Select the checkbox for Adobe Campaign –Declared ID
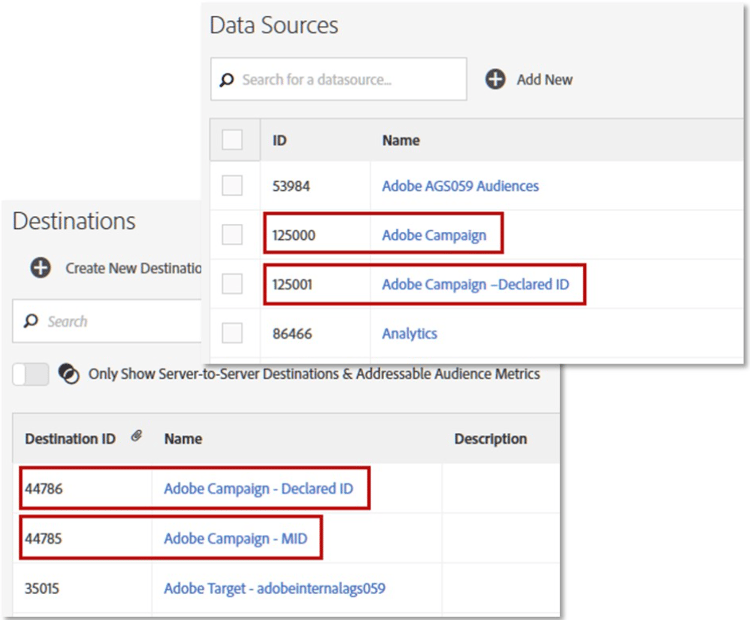Screen dimensions: 750x620 (232, 284)
